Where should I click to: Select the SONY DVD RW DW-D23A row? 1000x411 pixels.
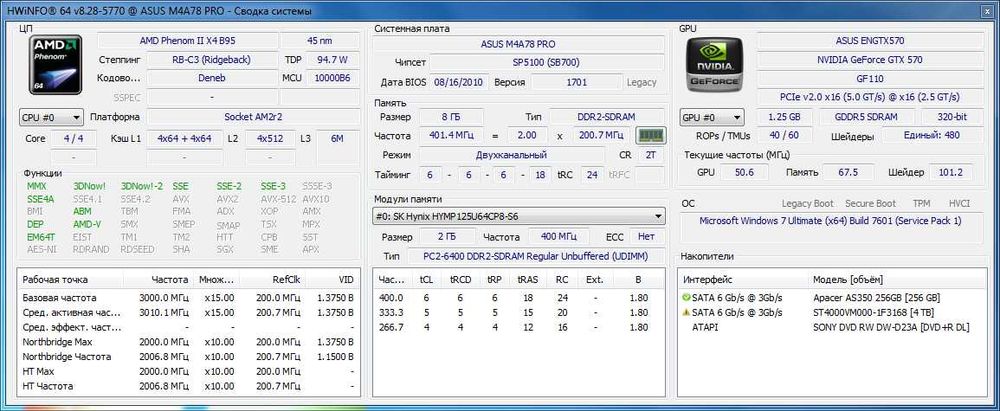(x=831, y=327)
